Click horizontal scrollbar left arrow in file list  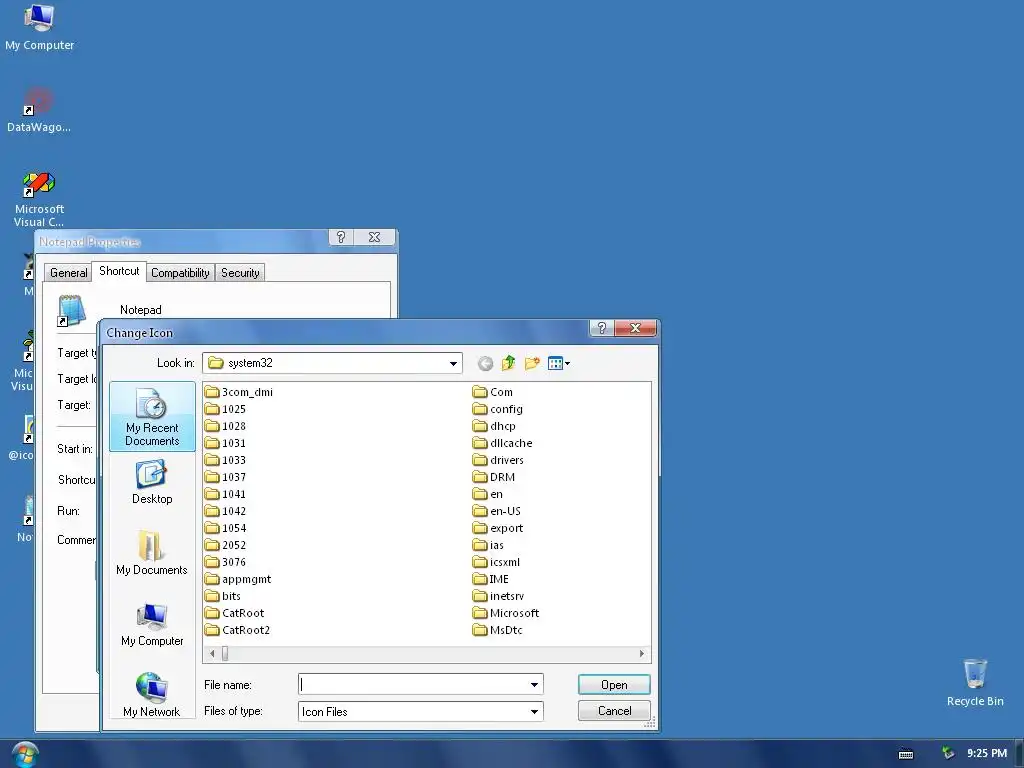[212, 653]
